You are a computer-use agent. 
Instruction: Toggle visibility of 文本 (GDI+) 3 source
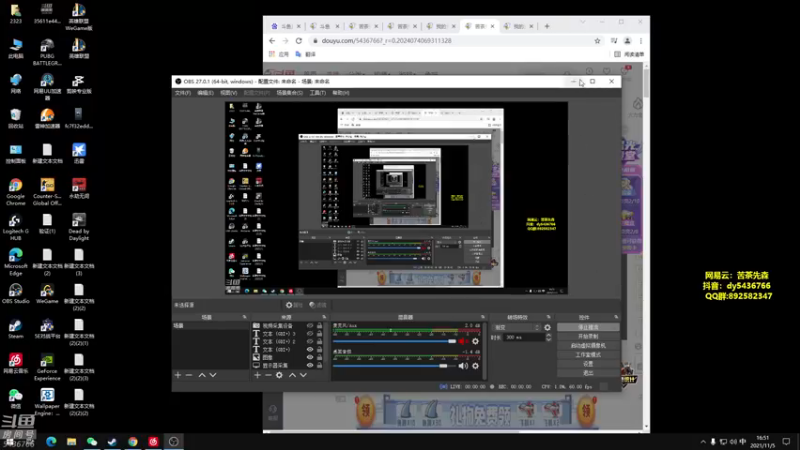click(310, 334)
